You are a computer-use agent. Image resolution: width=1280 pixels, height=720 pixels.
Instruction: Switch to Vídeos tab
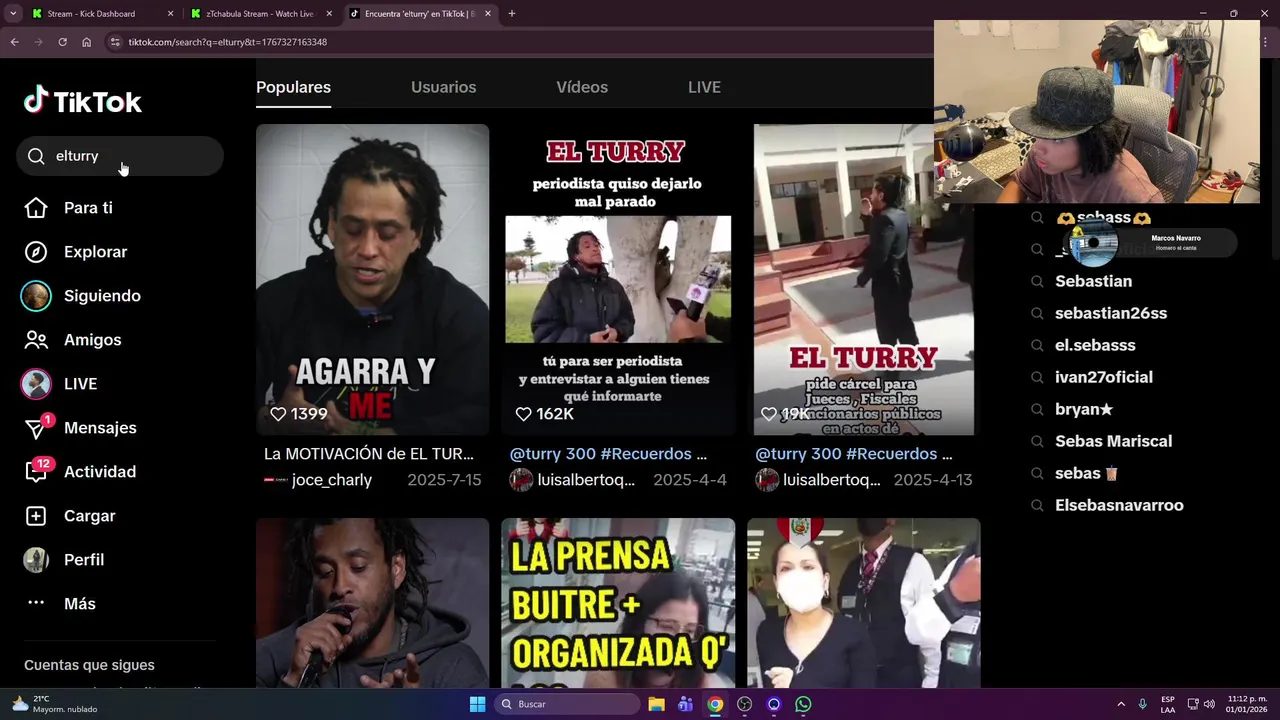[582, 87]
